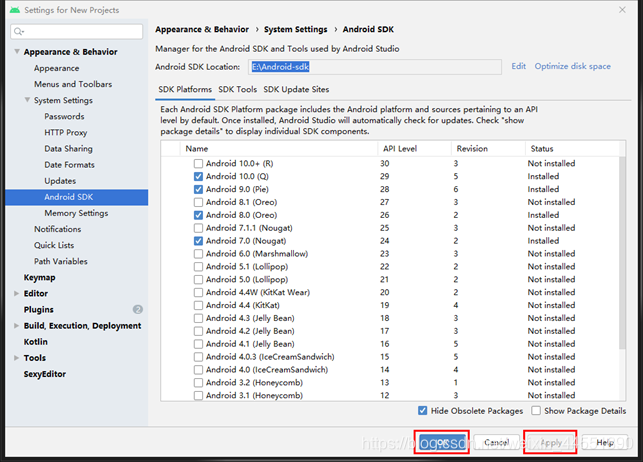Open HTTP Proxy settings
The height and width of the screenshot is (462, 643).
tap(66, 132)
